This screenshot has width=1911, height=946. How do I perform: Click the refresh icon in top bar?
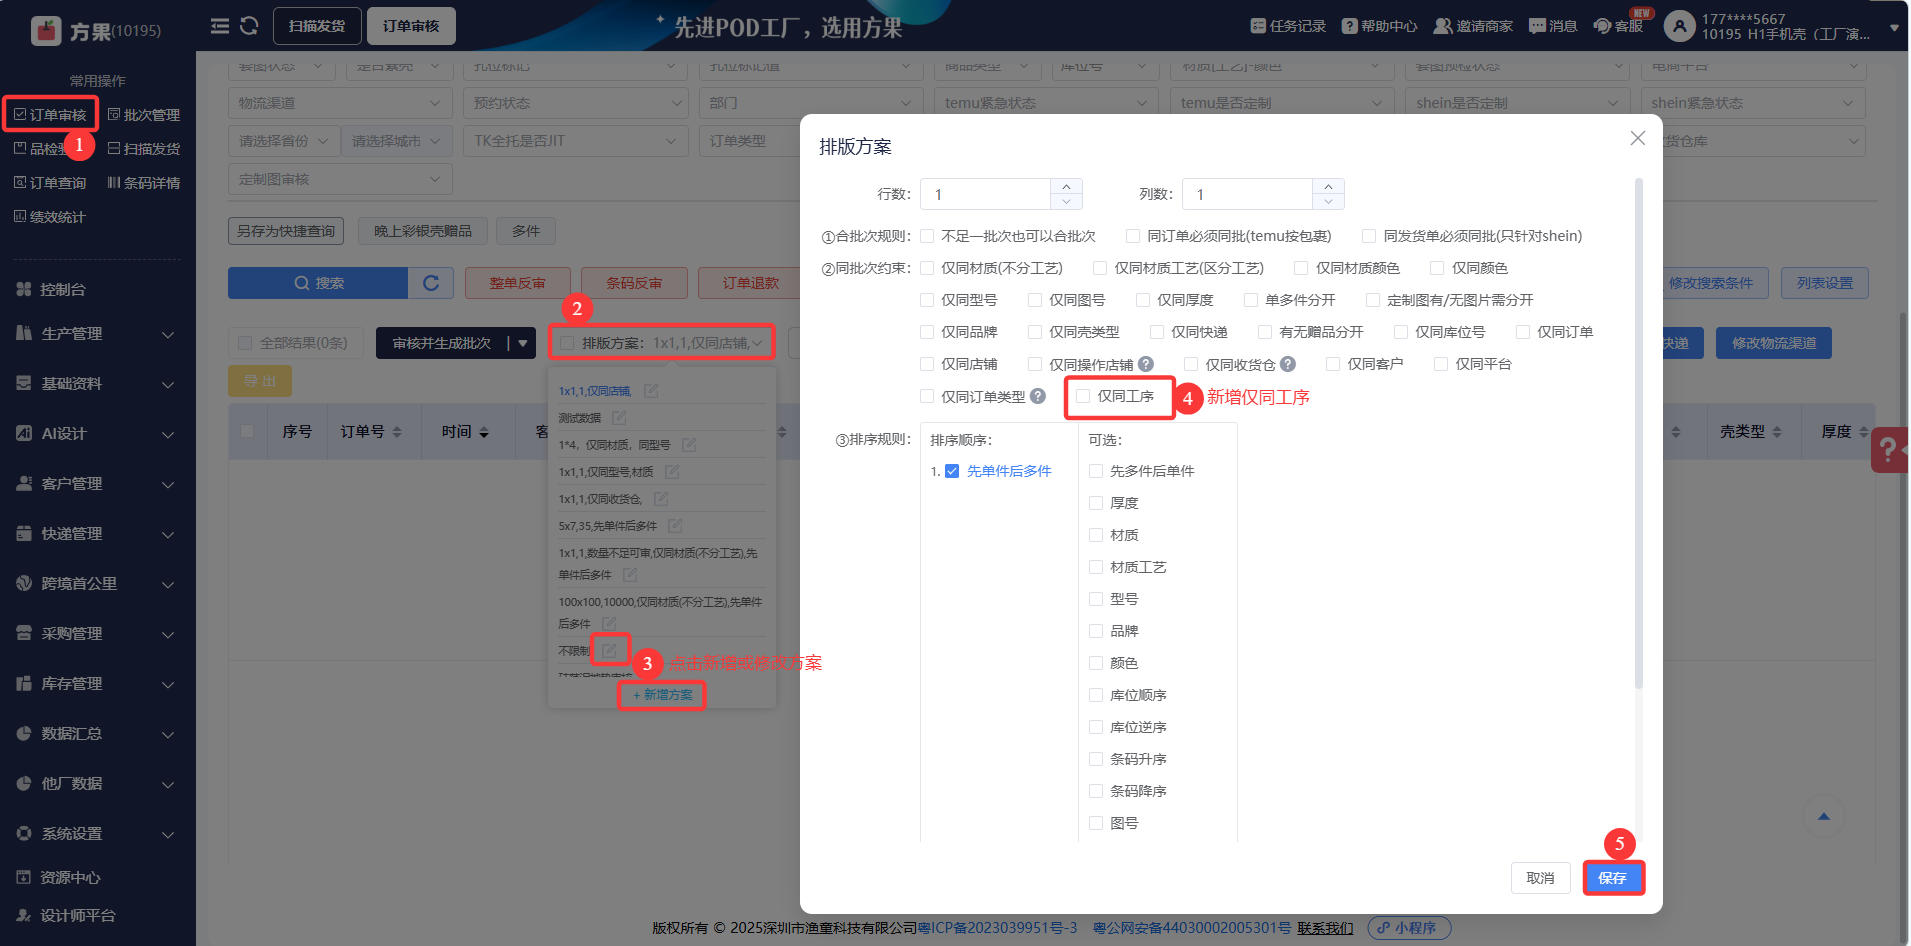click(250, 26)
